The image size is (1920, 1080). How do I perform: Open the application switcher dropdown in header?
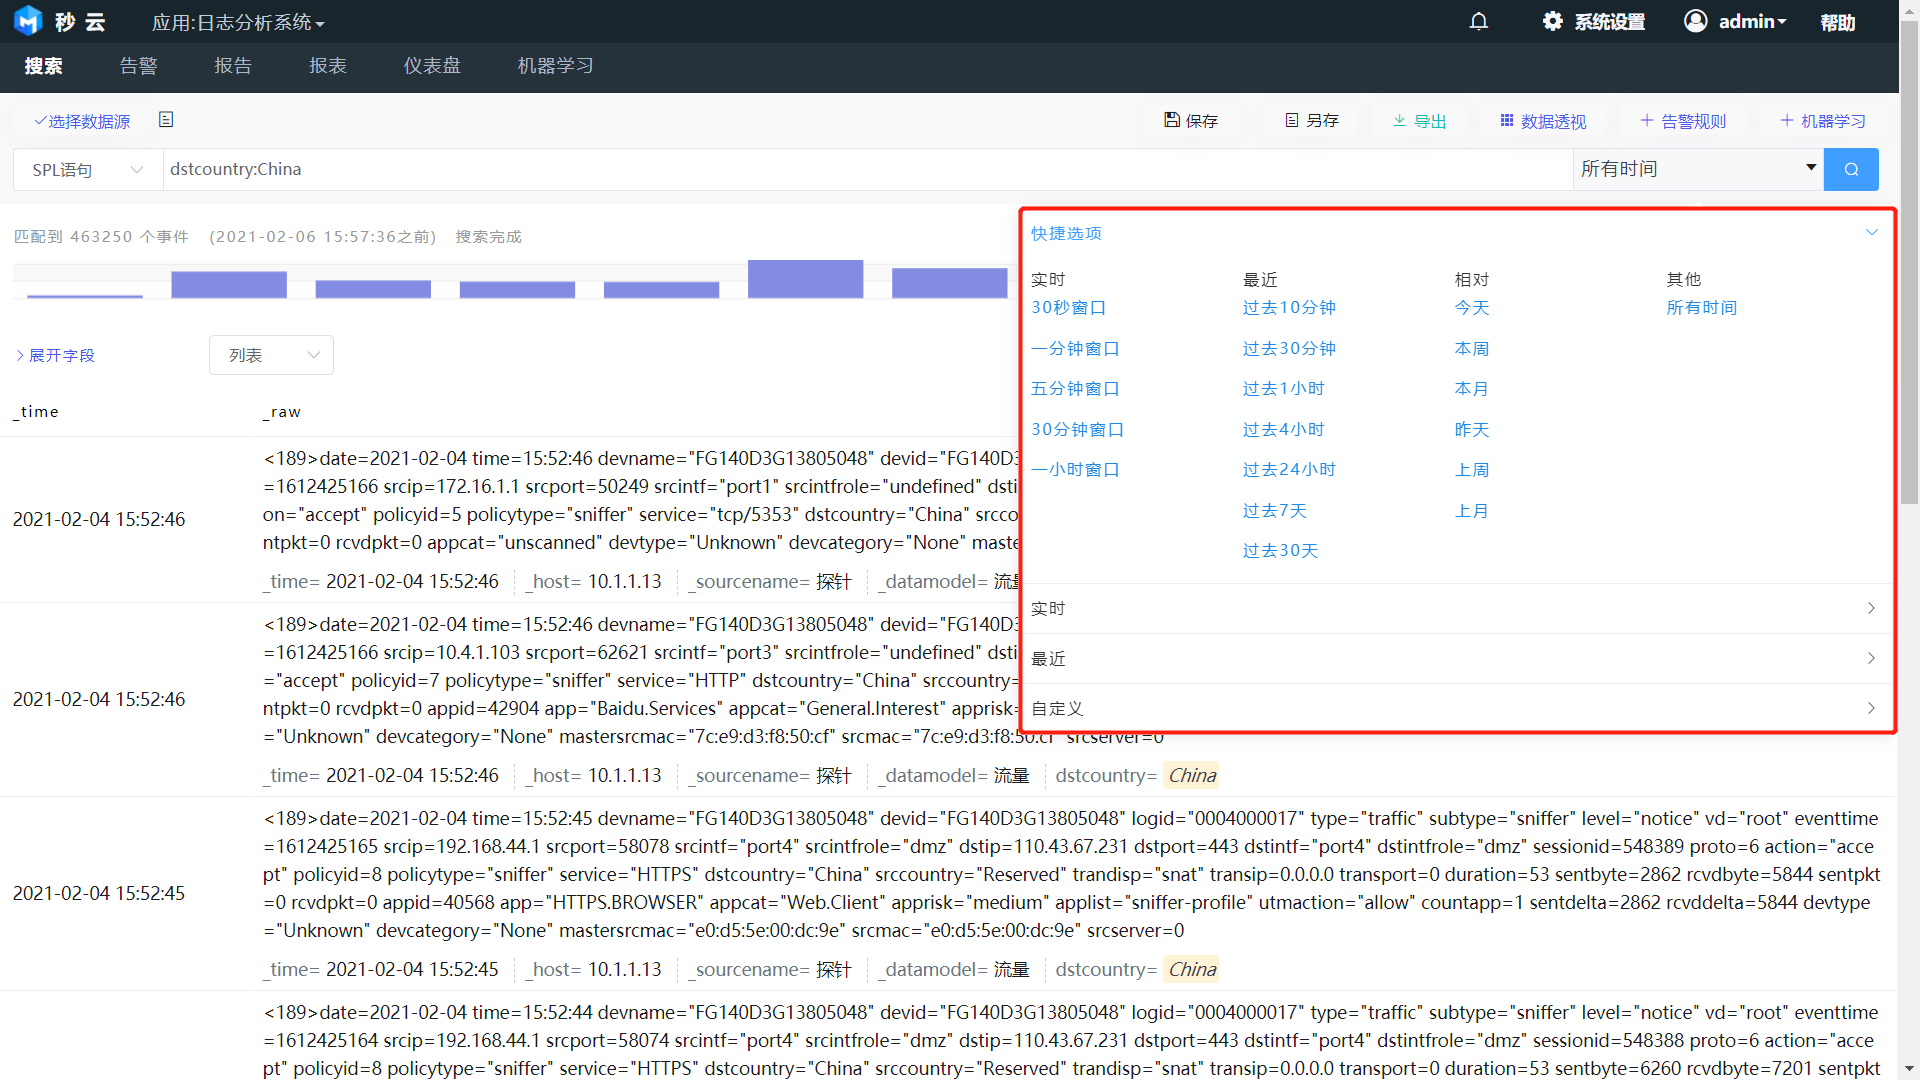[x=238, y=22]
